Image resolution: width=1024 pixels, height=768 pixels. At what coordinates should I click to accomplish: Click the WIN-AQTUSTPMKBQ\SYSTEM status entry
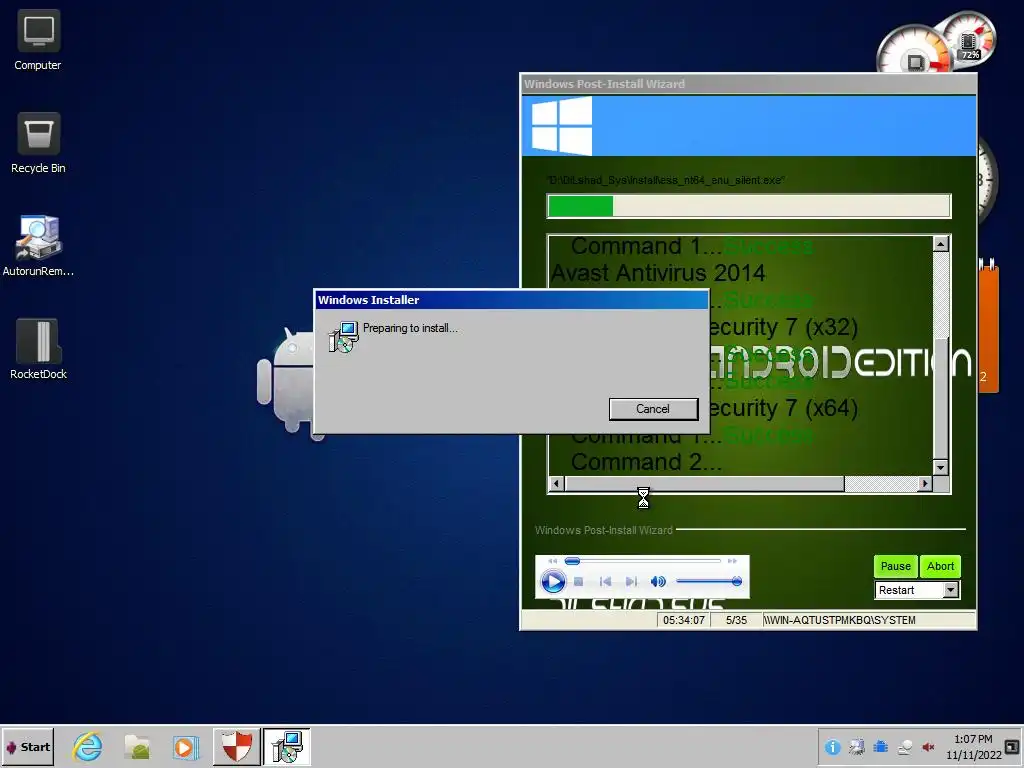tap(869, 620)
